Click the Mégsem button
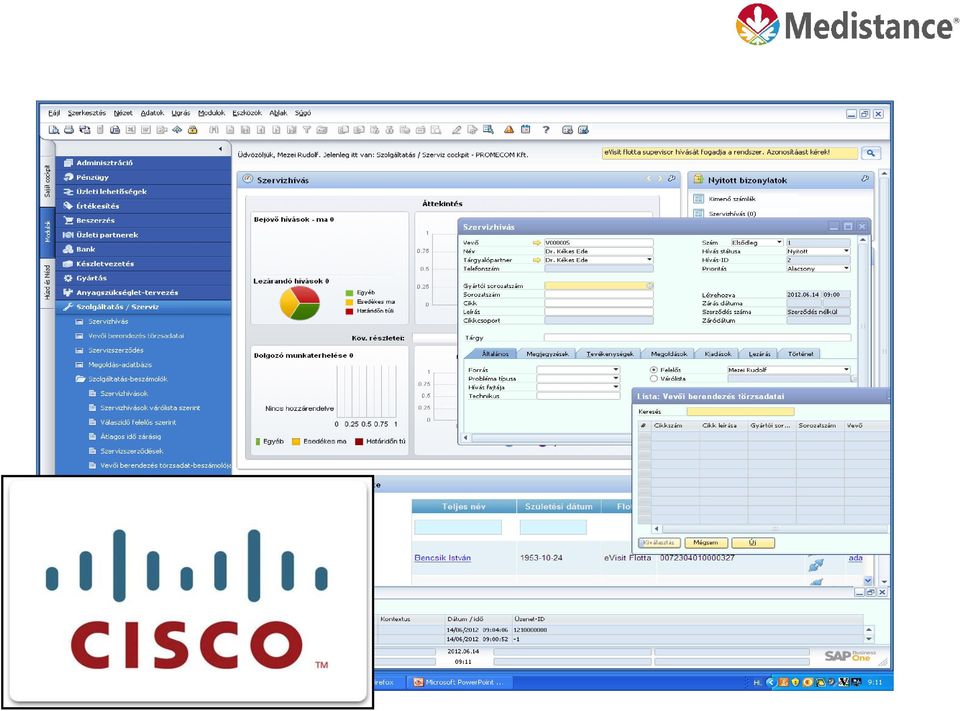The width and height of the screenshot is (960, 711). pyautogui.click(x=705, y=543)
